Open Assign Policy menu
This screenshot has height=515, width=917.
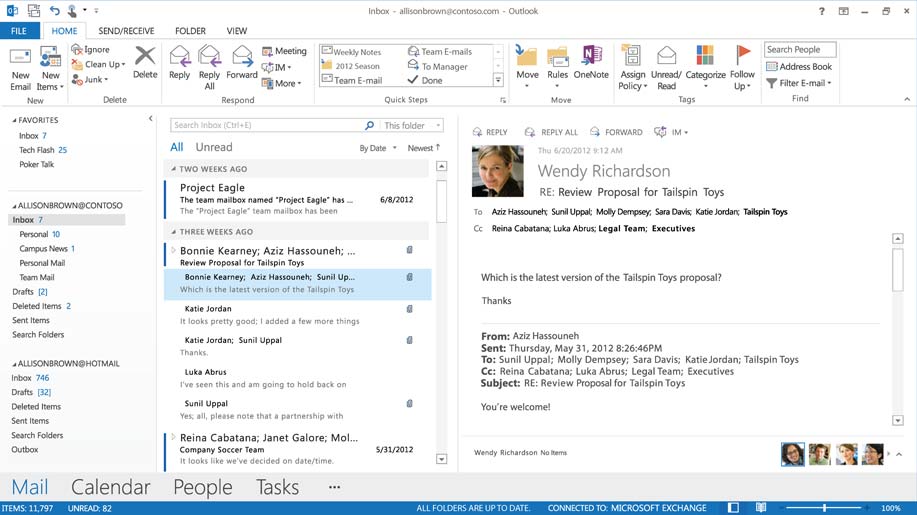click(x=632, y=68)
